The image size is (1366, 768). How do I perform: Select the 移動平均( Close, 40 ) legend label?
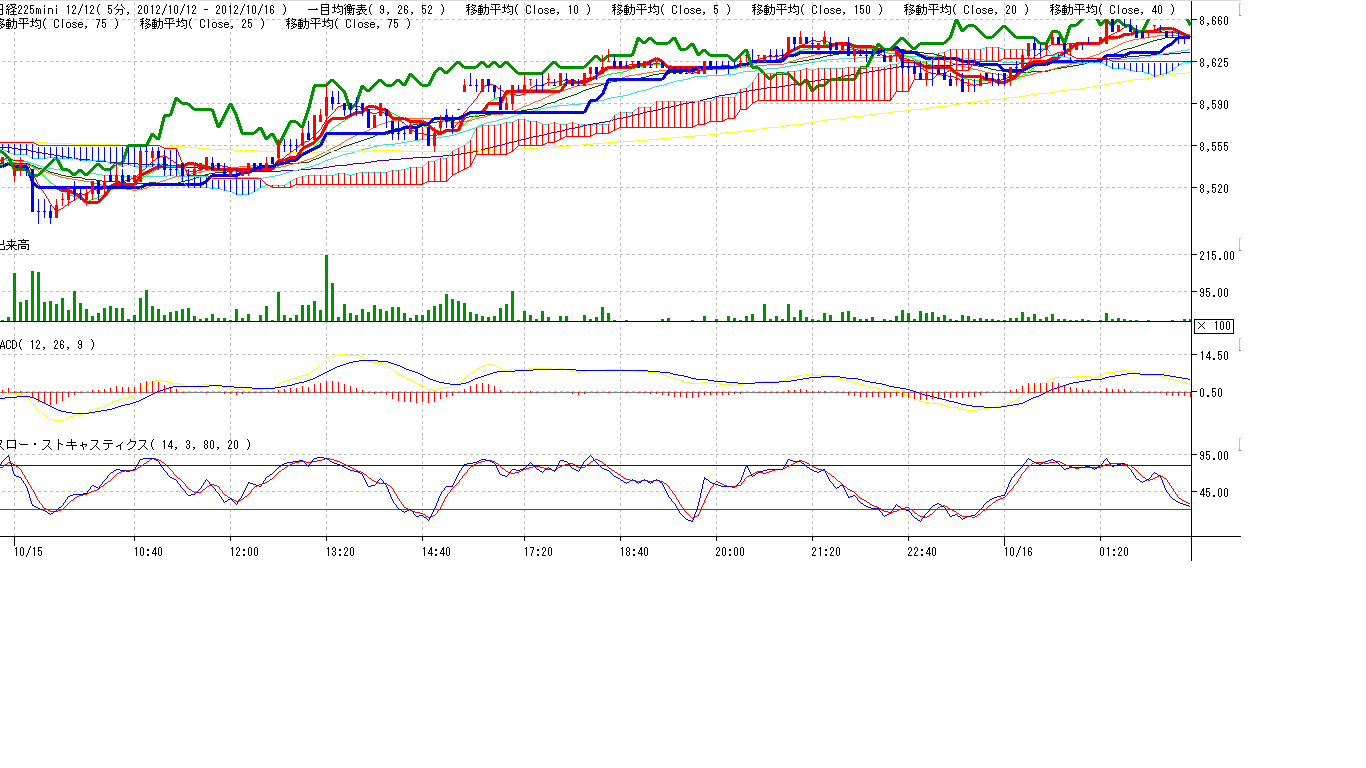coord(1112,9)
